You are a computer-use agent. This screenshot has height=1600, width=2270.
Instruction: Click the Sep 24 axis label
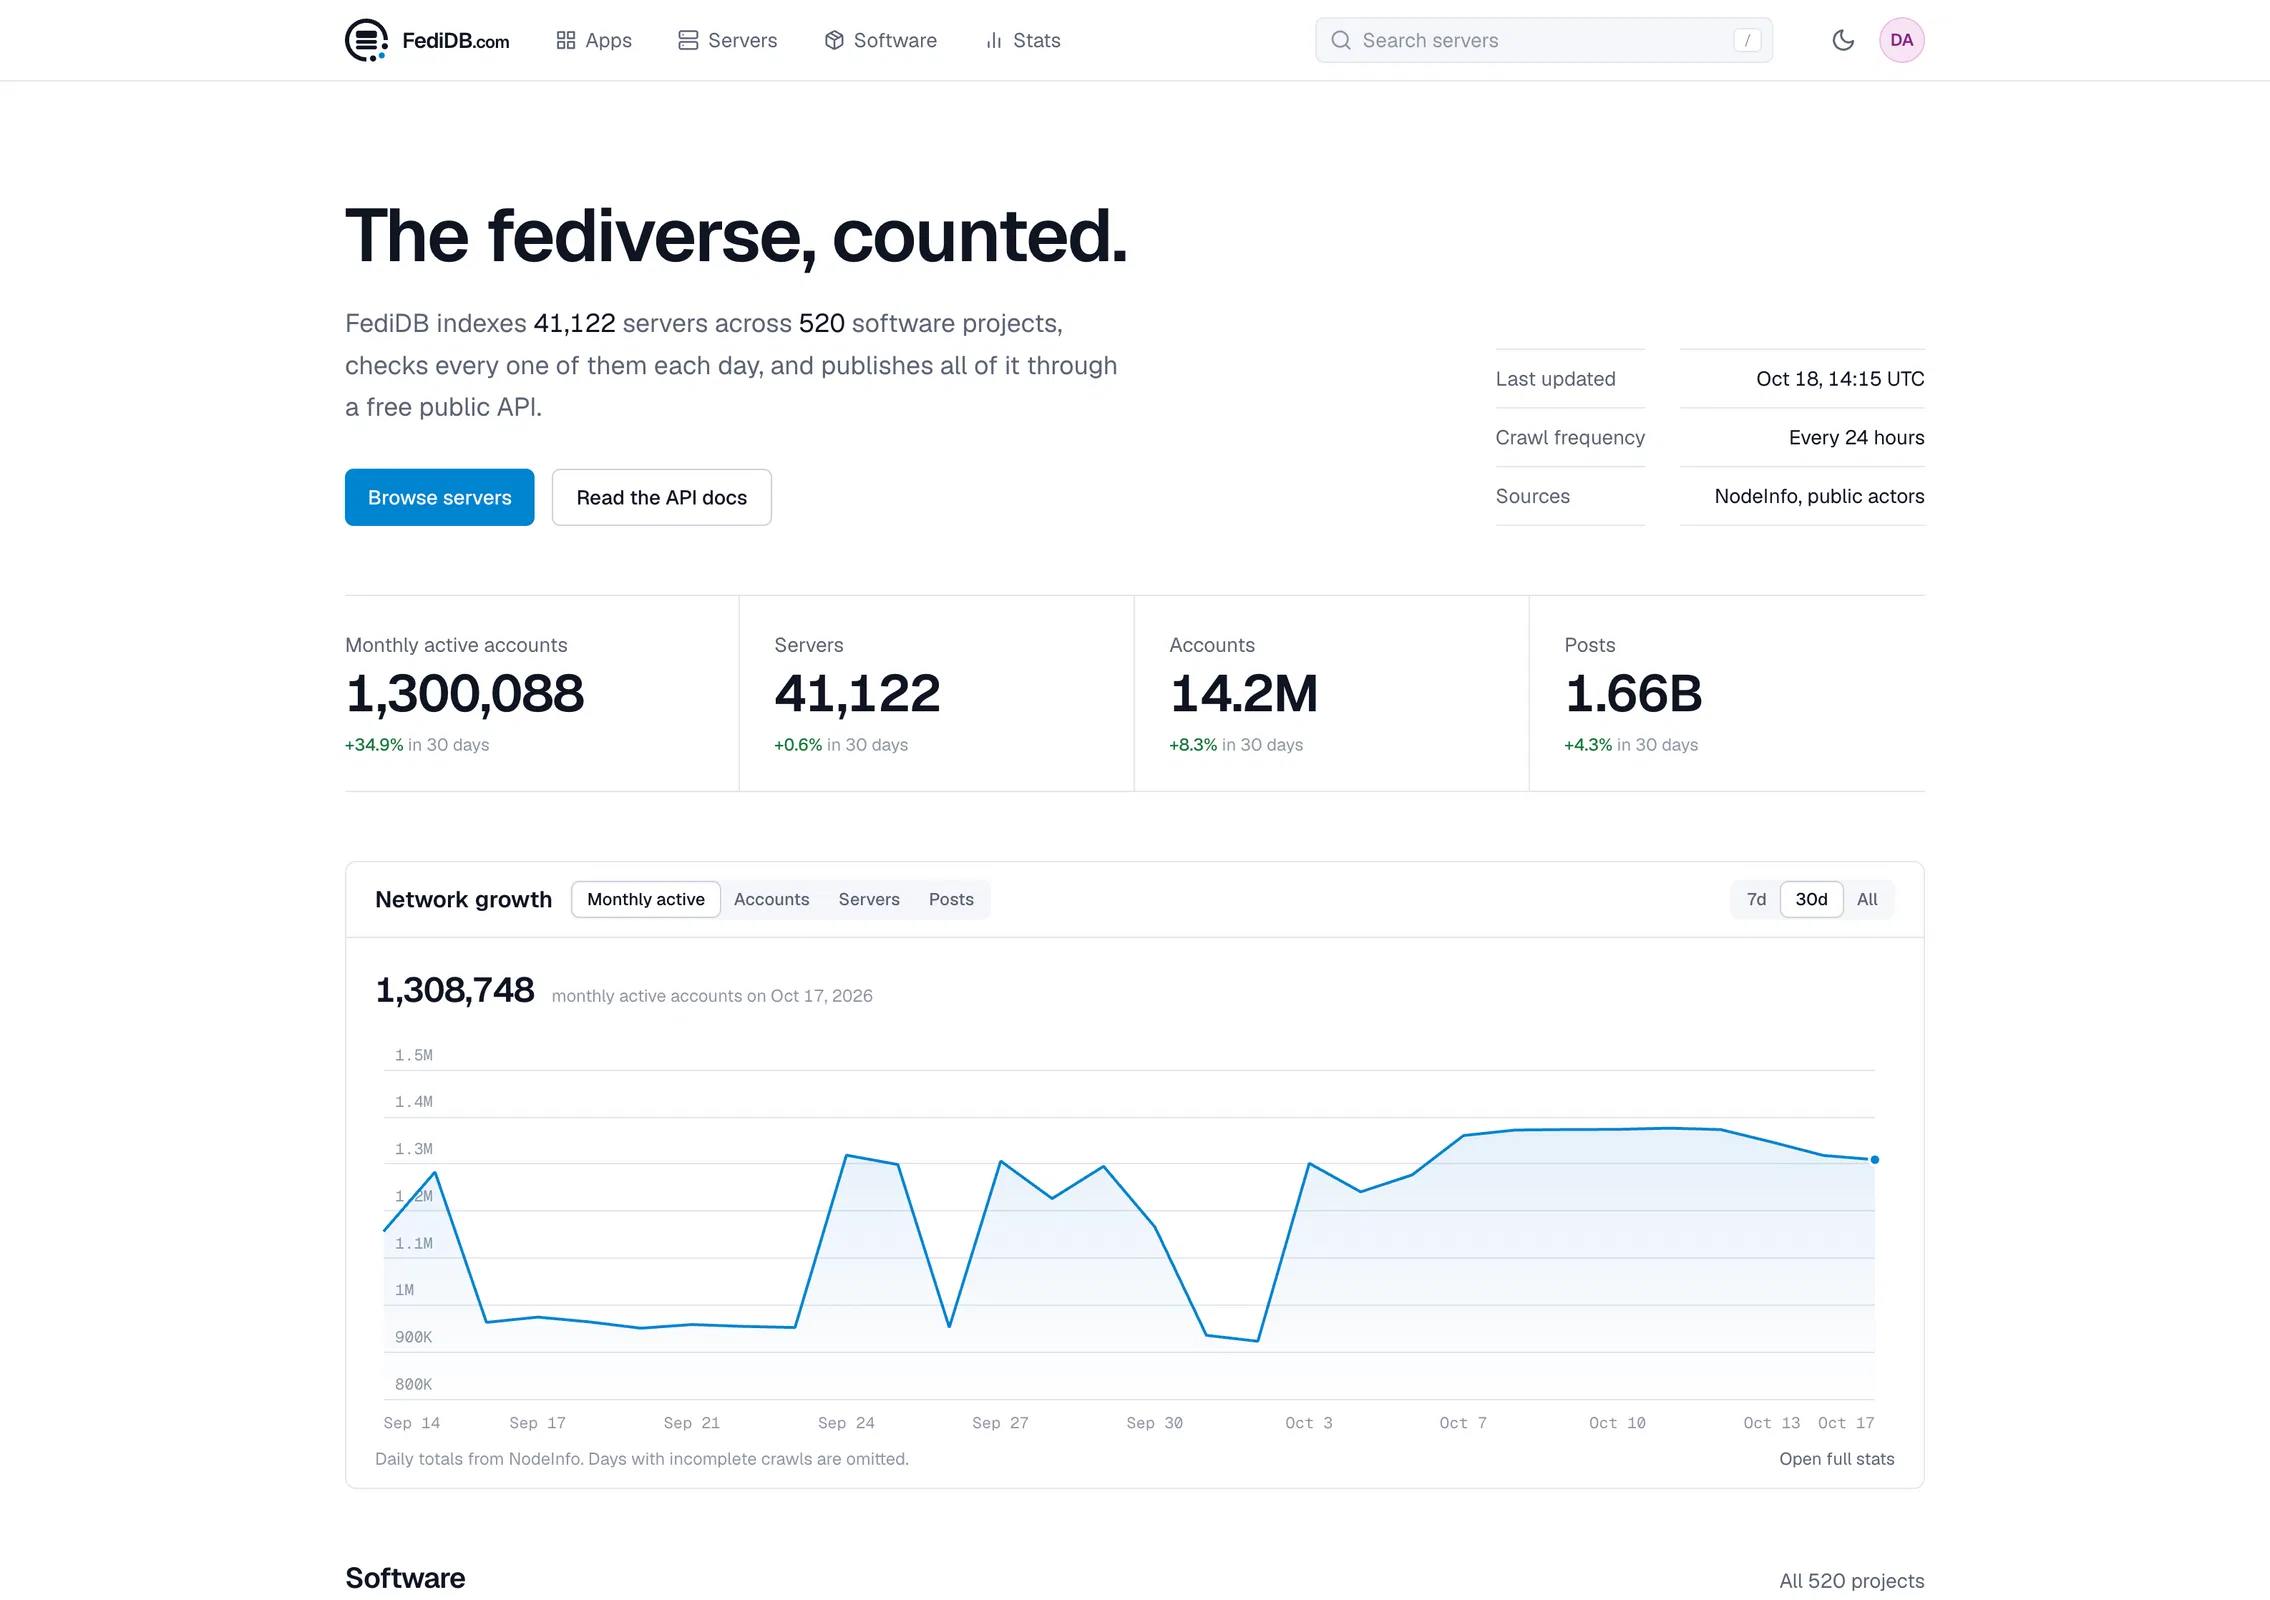[x=846, y=1423]
